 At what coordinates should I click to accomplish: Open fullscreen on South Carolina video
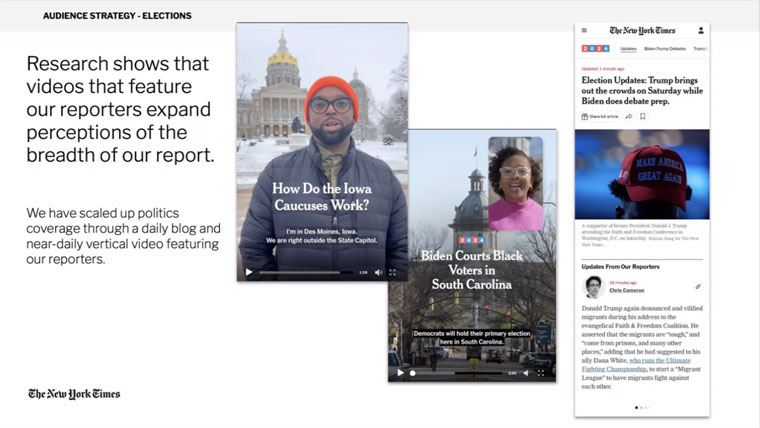(541, 373)
